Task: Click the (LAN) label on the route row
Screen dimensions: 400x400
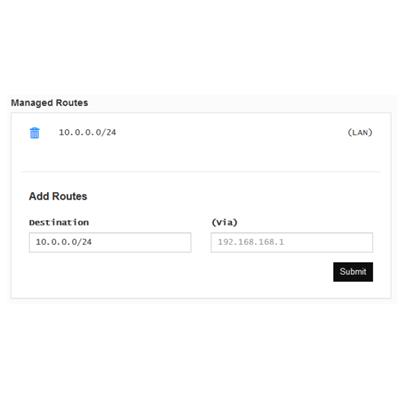Action: click(x=360, y=132)
